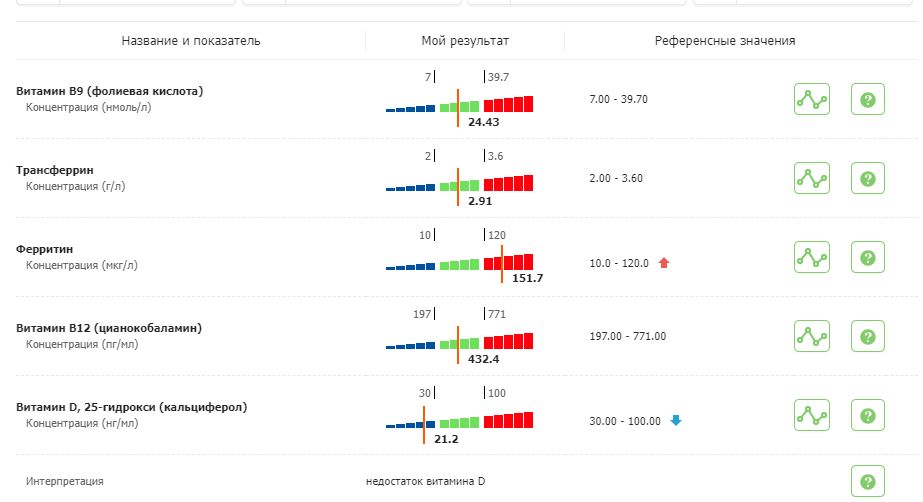Open history chart for Витамин D
The image size is (923, 502).
812,414
